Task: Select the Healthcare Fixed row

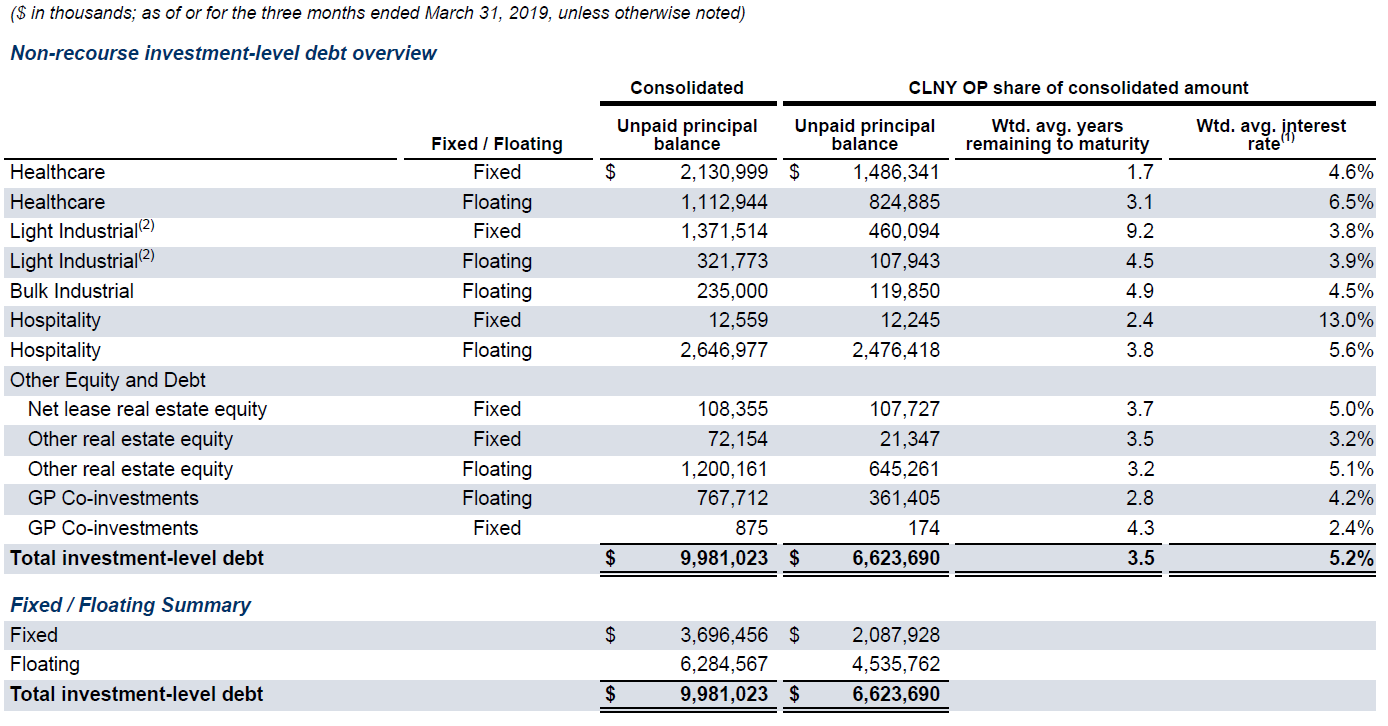Action: [300, 172]
